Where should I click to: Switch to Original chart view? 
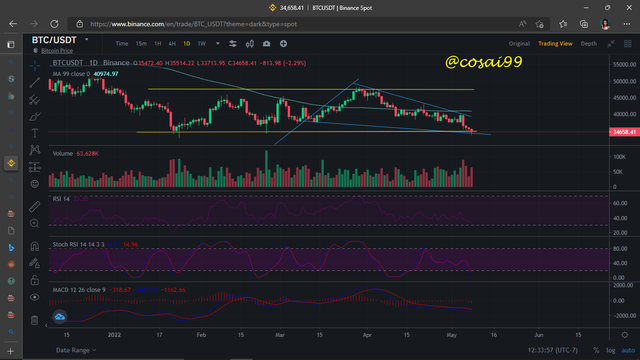[x=519, y=44]
